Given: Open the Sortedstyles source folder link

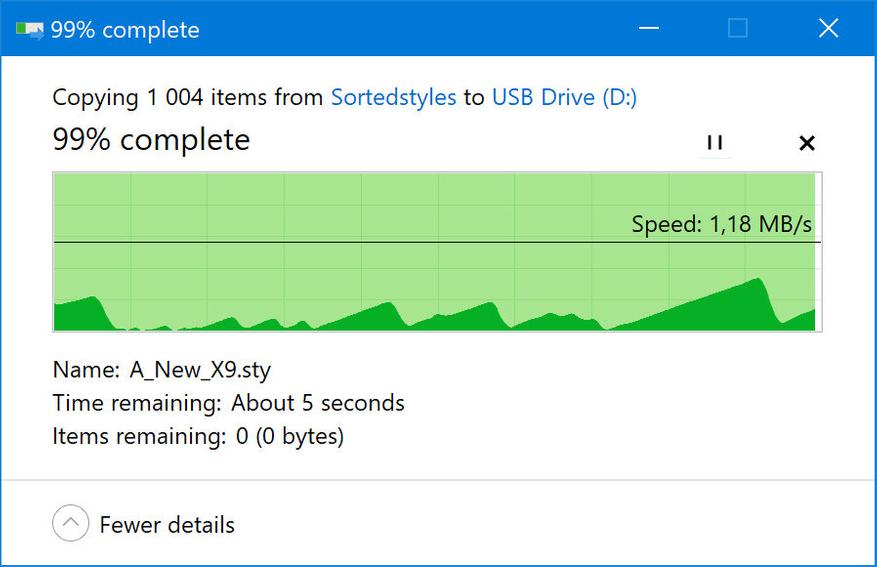Looking at the screenshot, I should pos(394,97).
